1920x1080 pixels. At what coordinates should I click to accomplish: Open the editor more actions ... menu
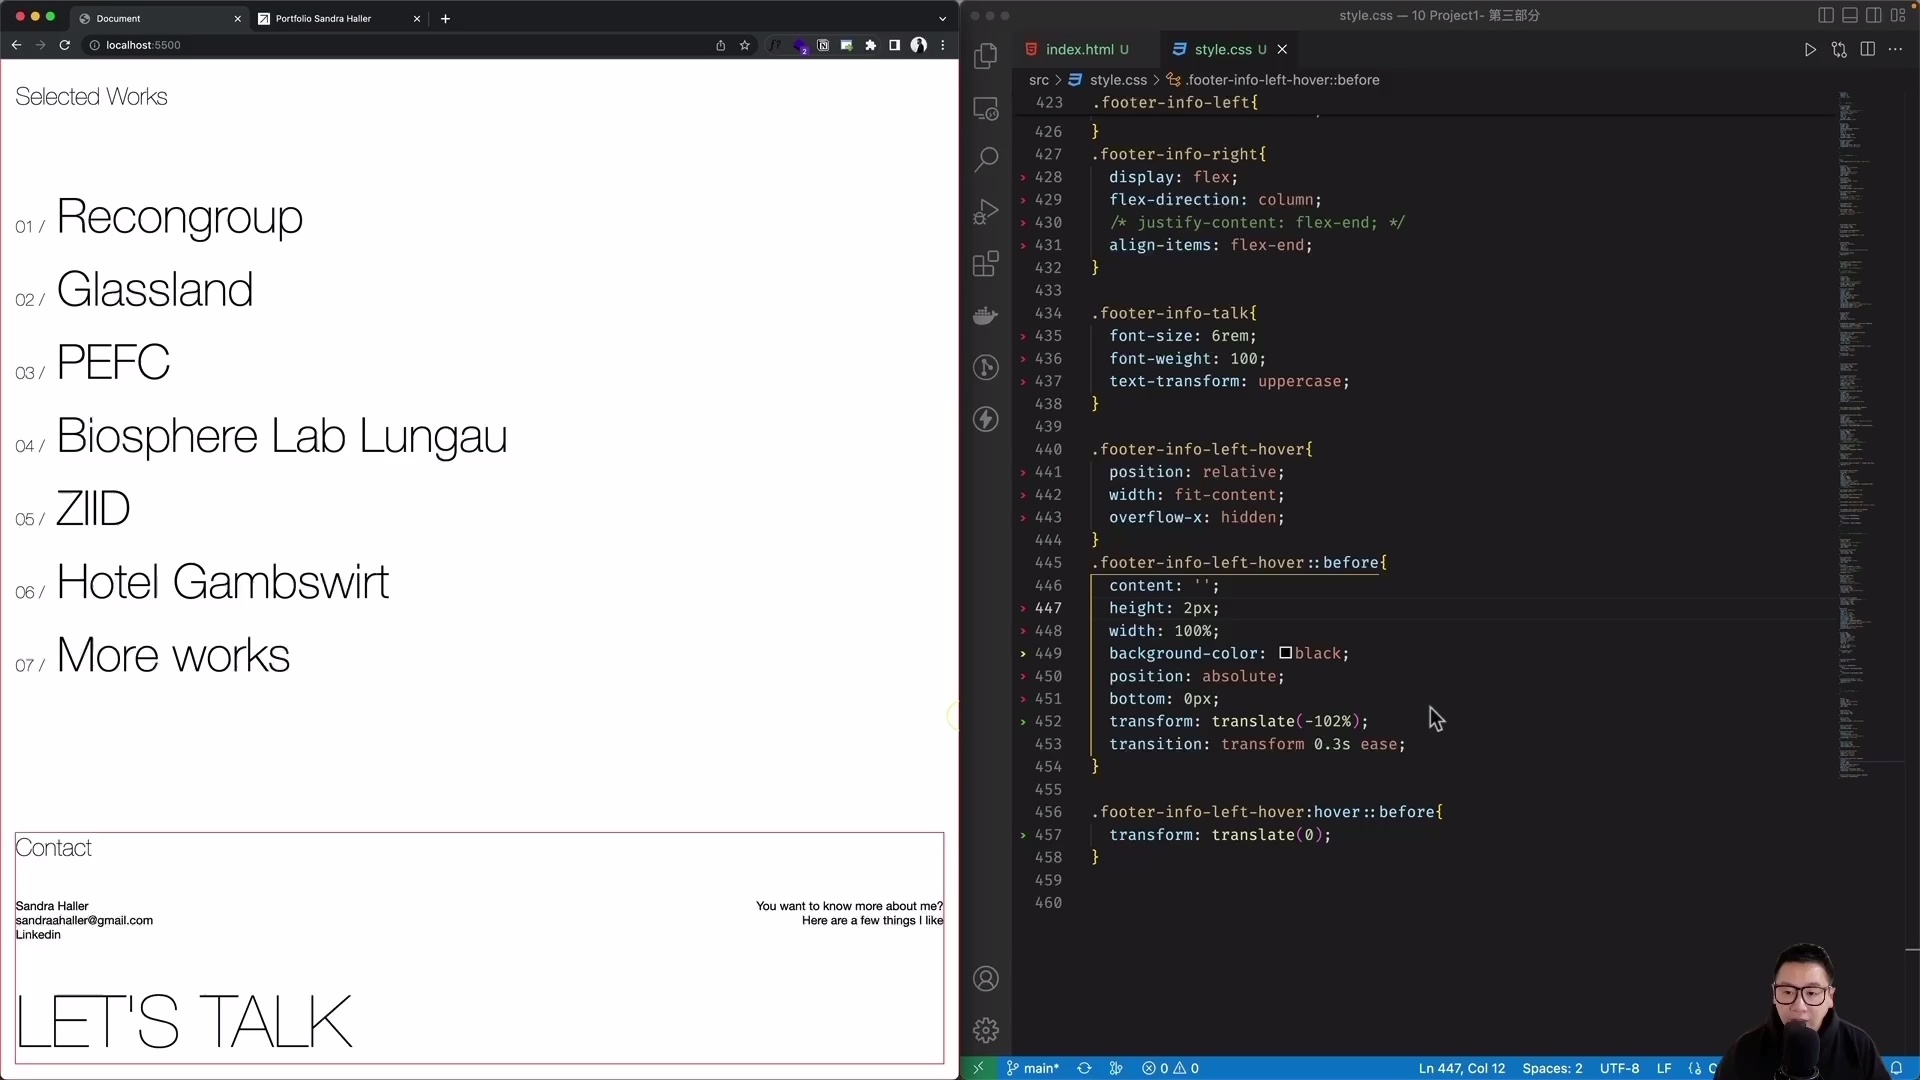pos(1896,49)
